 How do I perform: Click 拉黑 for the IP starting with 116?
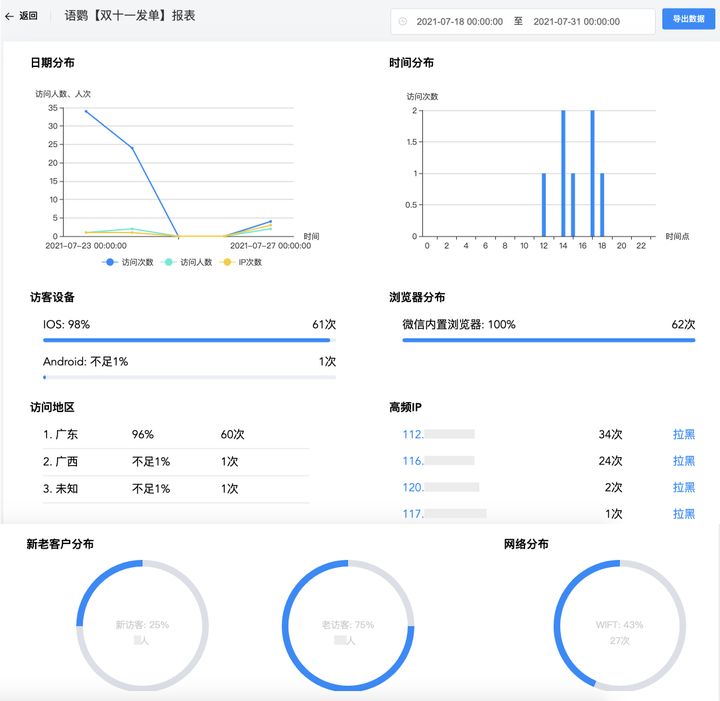click(x=683, y=461)
